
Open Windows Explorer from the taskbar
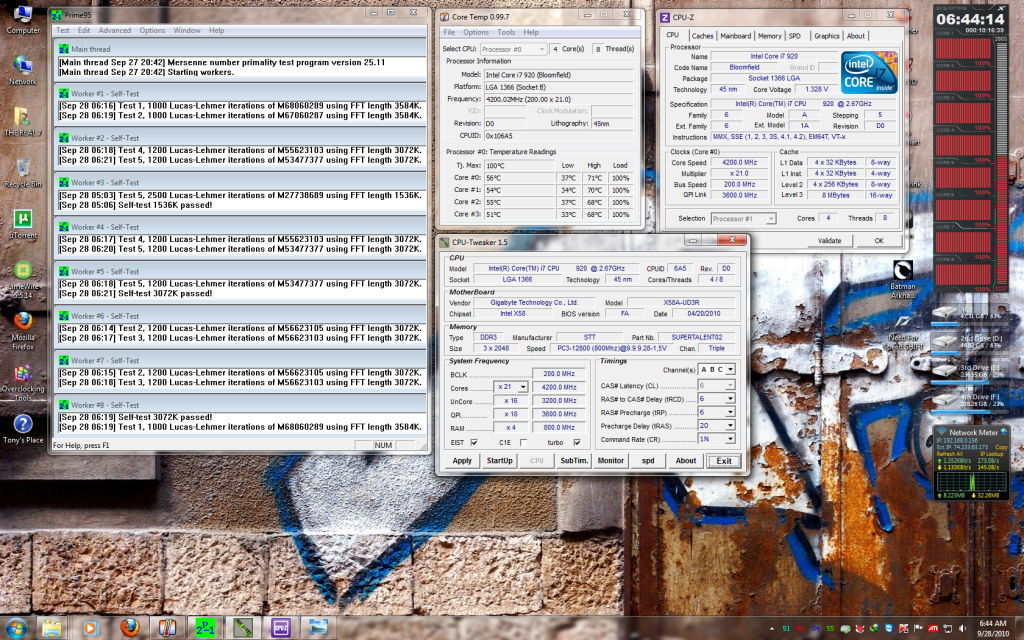[52, 628]
